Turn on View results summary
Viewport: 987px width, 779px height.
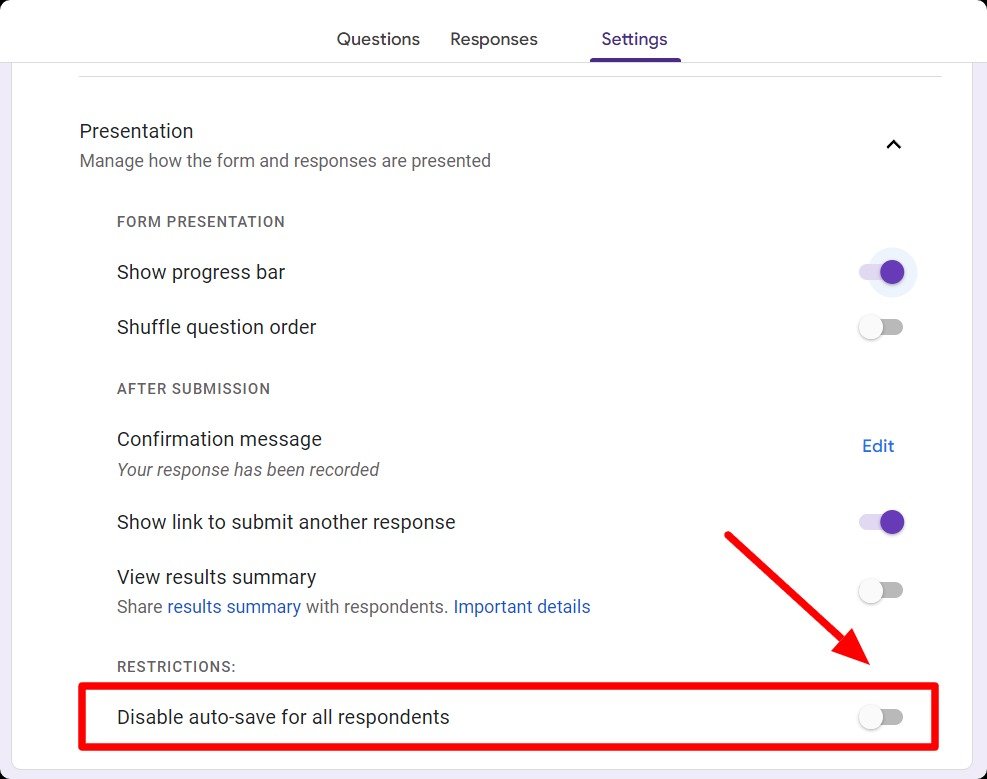coord(881,590)
